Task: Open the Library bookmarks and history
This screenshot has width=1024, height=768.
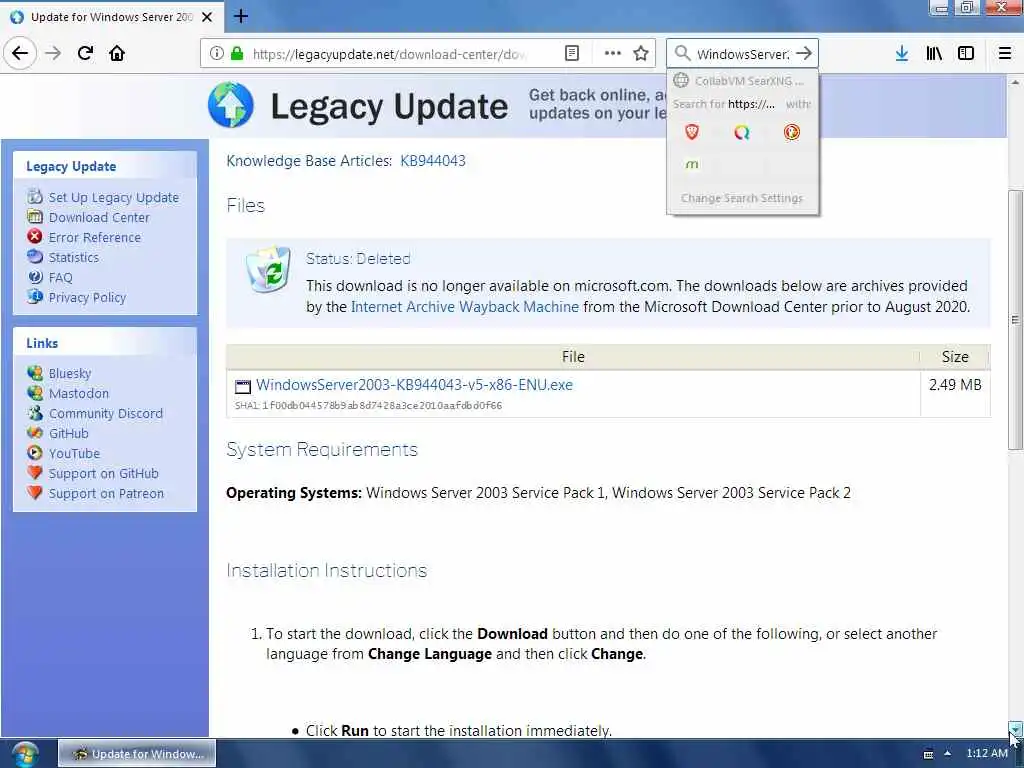Action: (934, 54)
